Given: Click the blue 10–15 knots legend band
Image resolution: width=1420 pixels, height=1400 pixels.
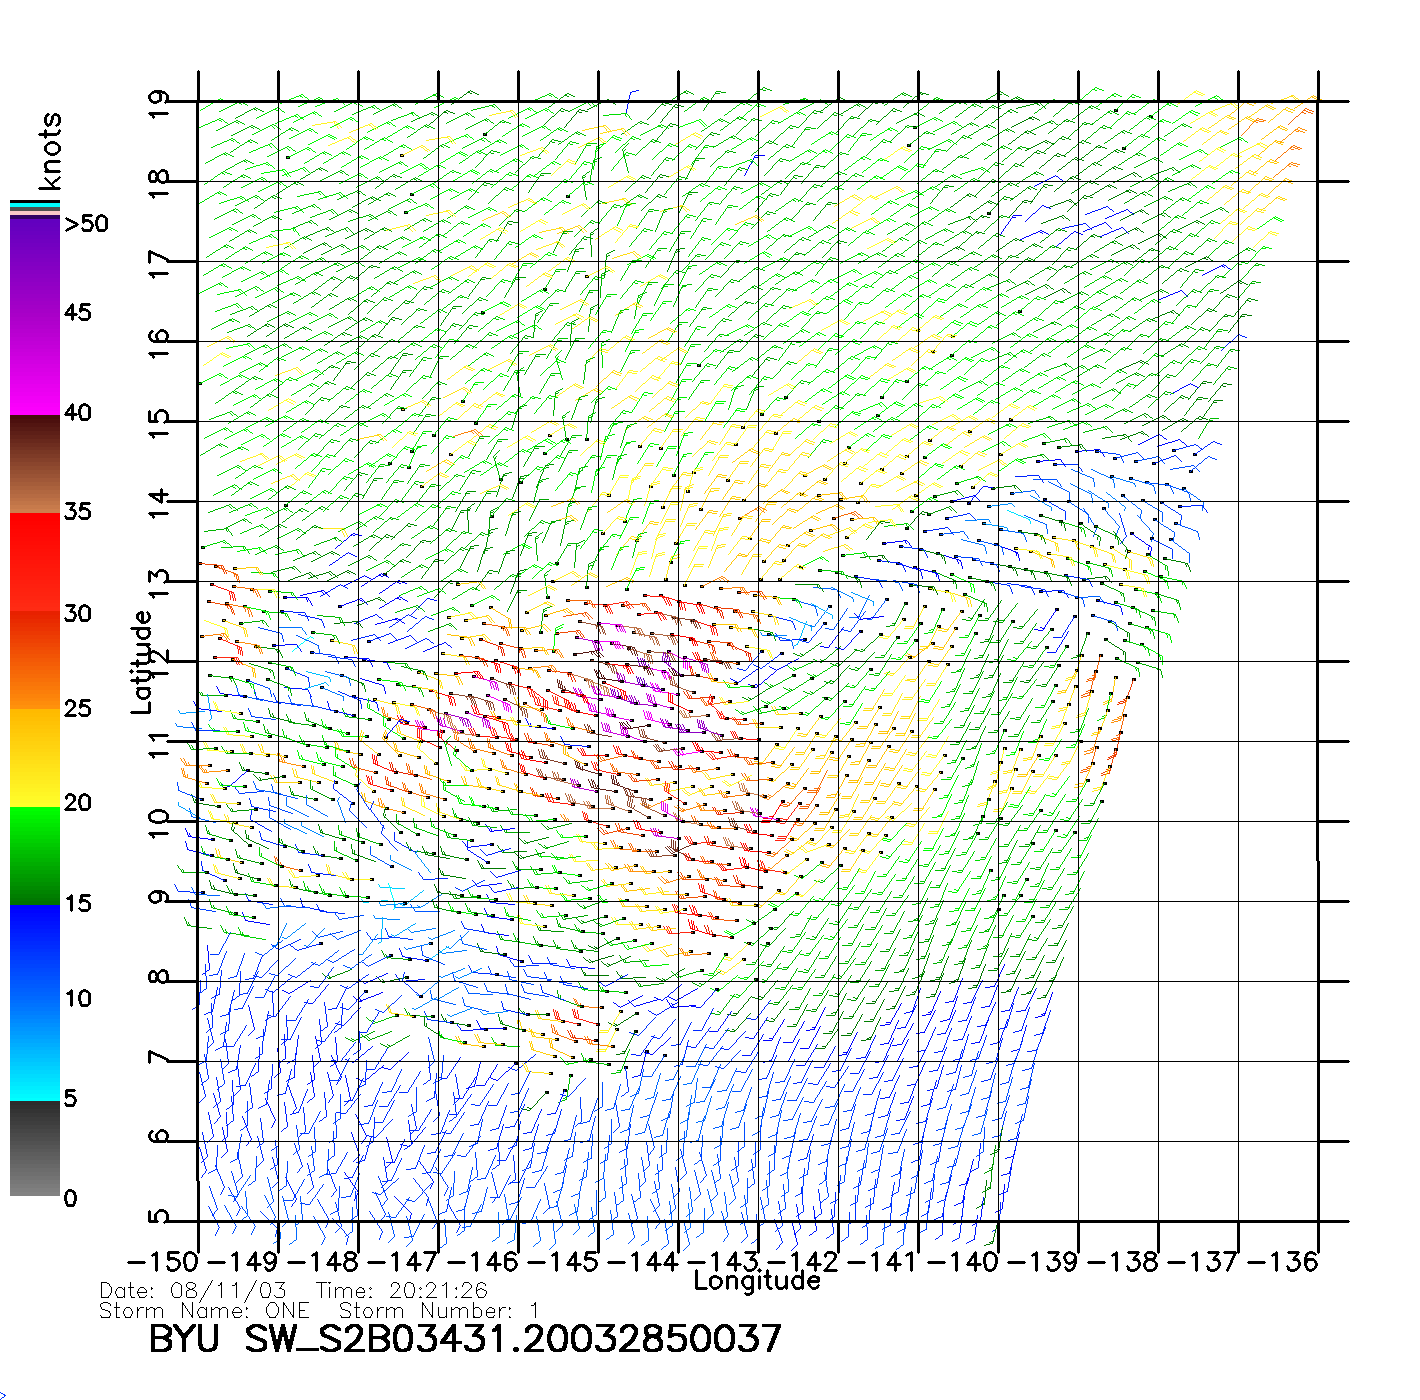Looking at the screenshot, I should click(35, 952).
